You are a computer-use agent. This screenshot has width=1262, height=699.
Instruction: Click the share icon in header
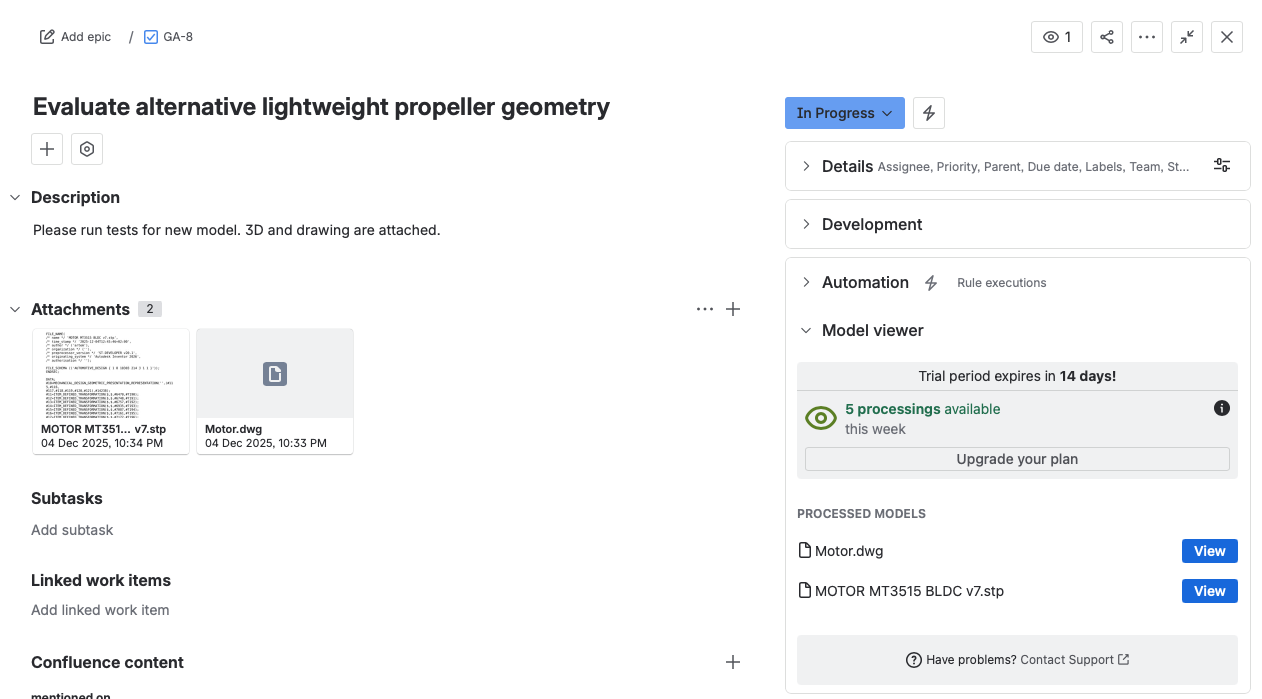[1107, 37]
